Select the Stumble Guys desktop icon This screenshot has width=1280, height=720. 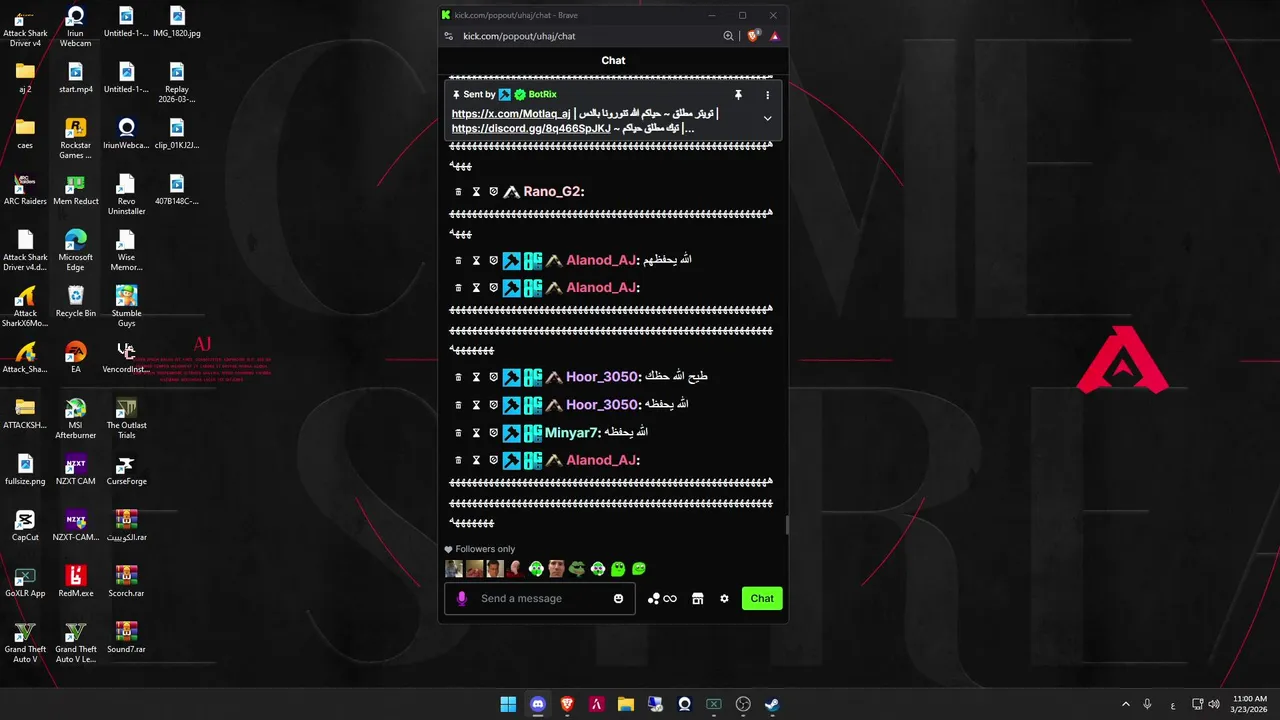pyautogui.click(x=126, y=306)
